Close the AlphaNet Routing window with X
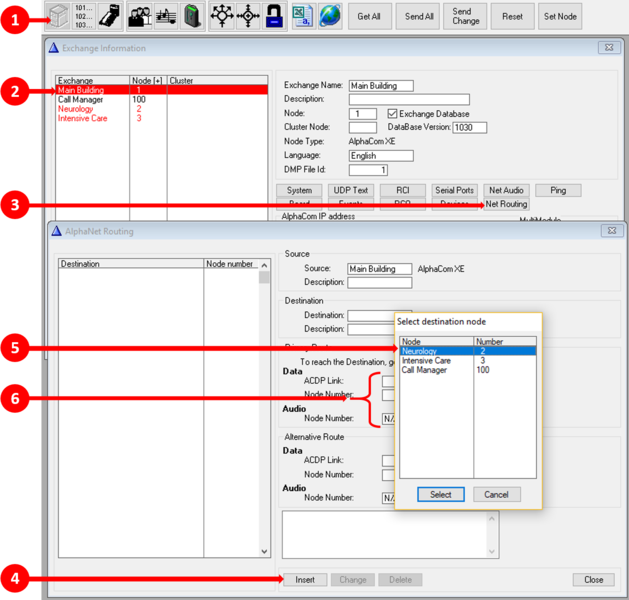 [x=612, y=231]
